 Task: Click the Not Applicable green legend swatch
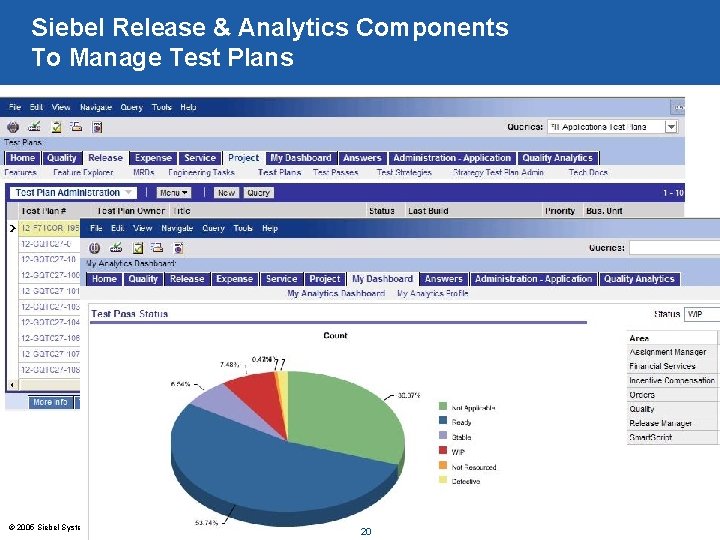[x=443, y=406]
